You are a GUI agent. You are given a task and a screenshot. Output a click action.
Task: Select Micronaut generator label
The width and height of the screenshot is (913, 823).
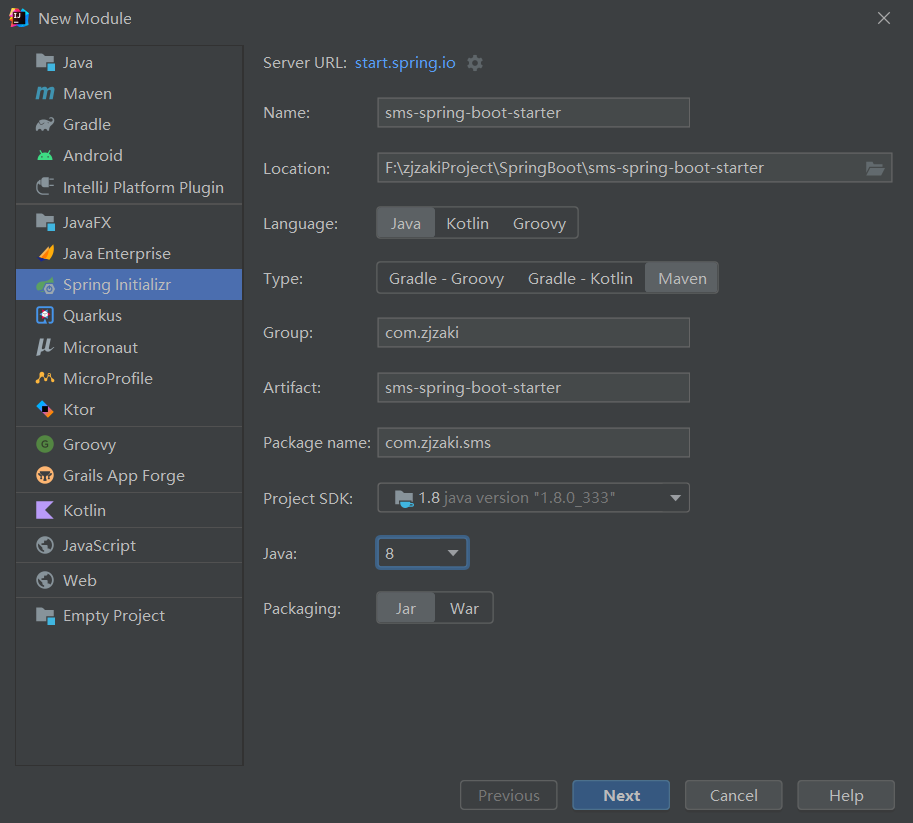point(101,348)
